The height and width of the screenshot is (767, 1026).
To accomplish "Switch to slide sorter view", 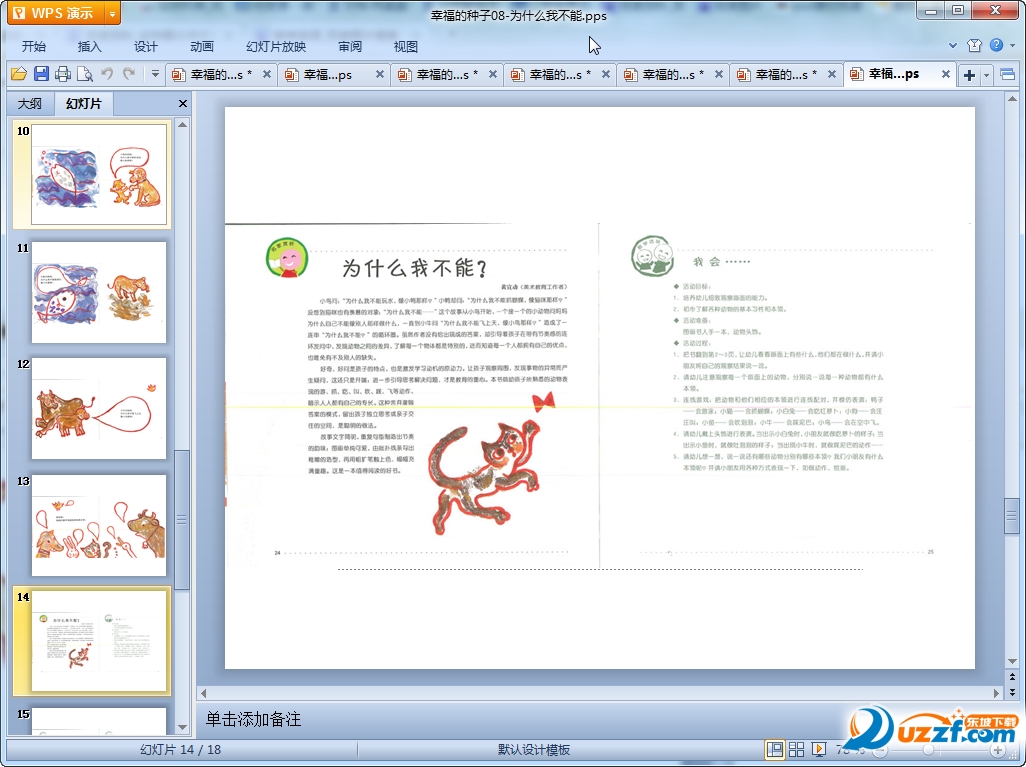I will point(796,749).
